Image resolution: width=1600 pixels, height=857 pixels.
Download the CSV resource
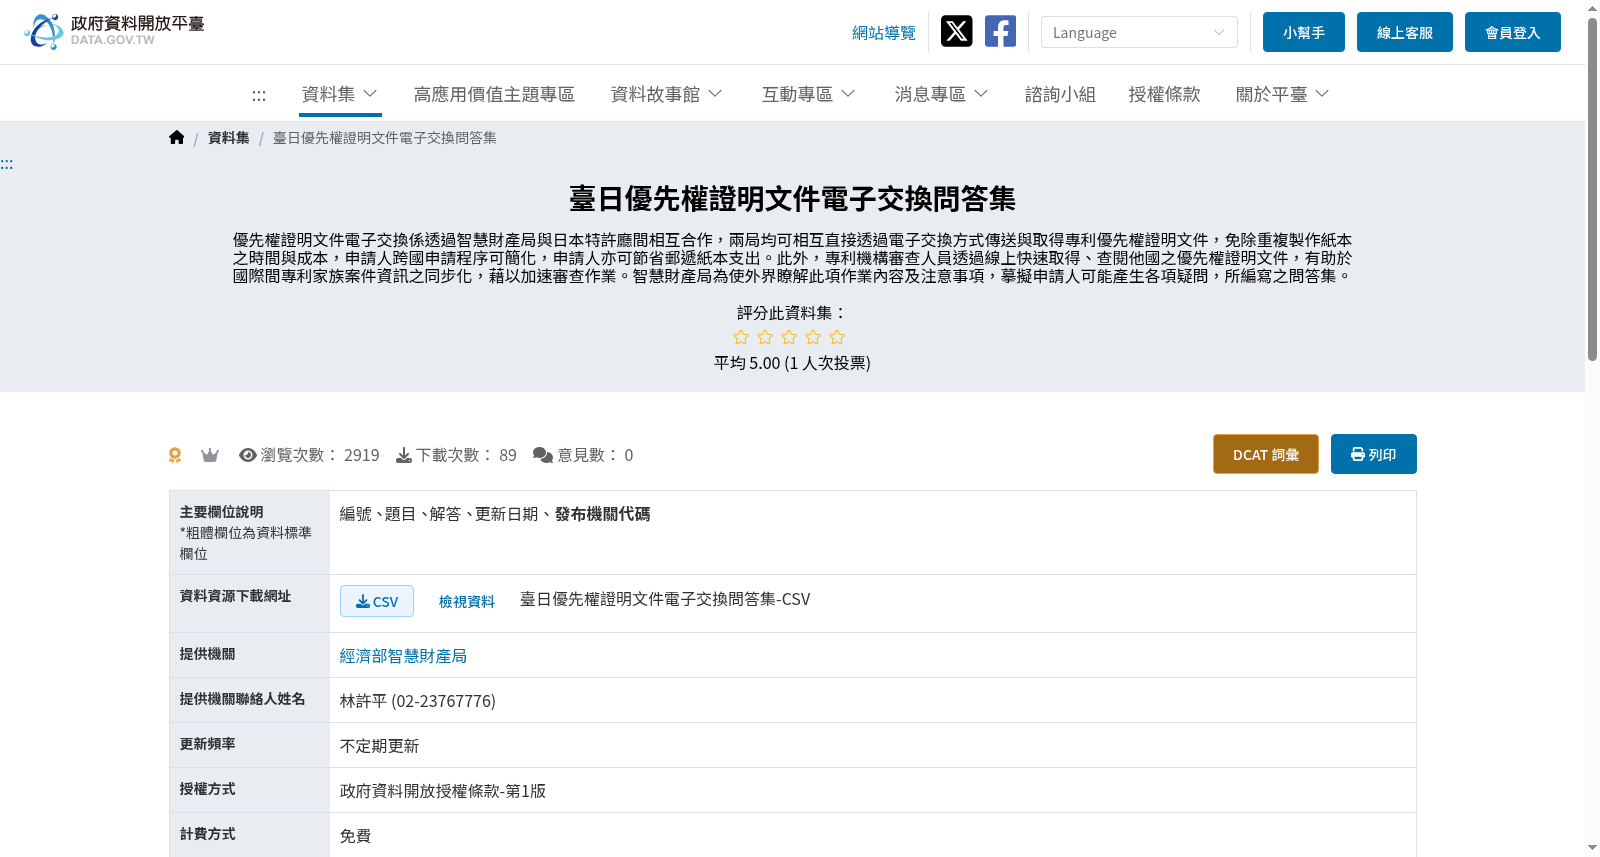coord(377,601)
